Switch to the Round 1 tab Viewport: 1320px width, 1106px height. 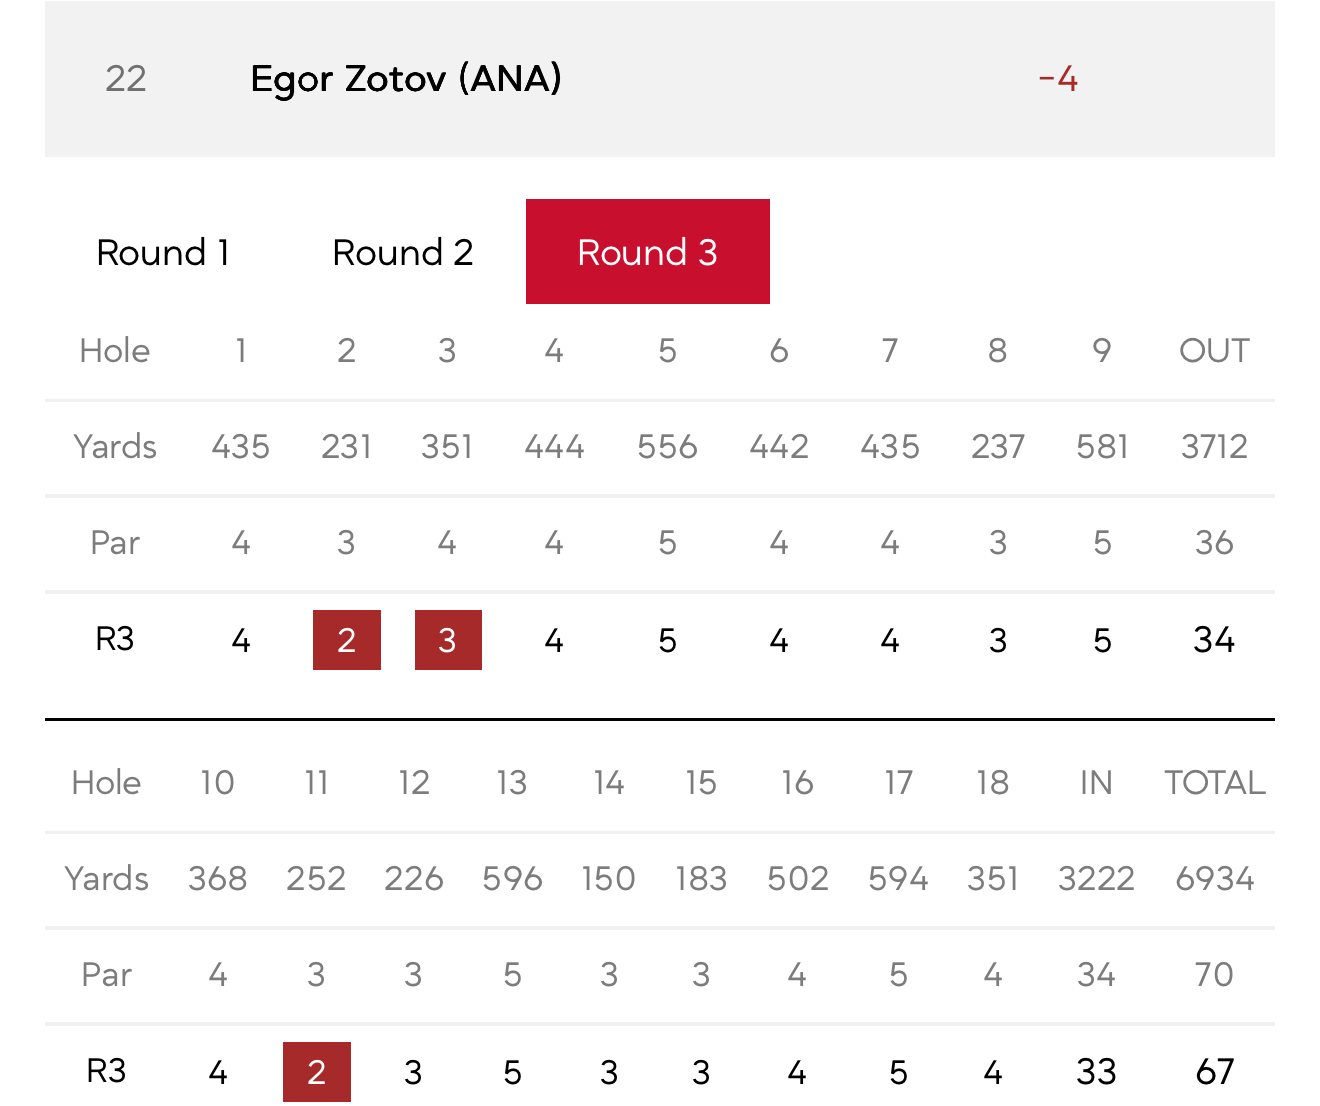pyautogui.click(x=163, y=252)
